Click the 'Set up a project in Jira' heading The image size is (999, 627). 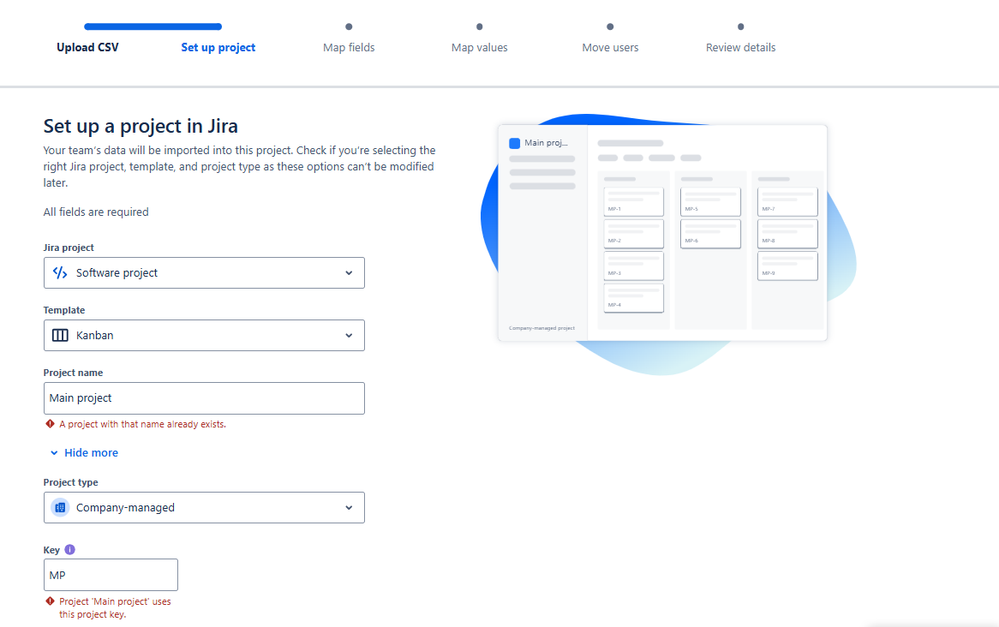[140, 126]
